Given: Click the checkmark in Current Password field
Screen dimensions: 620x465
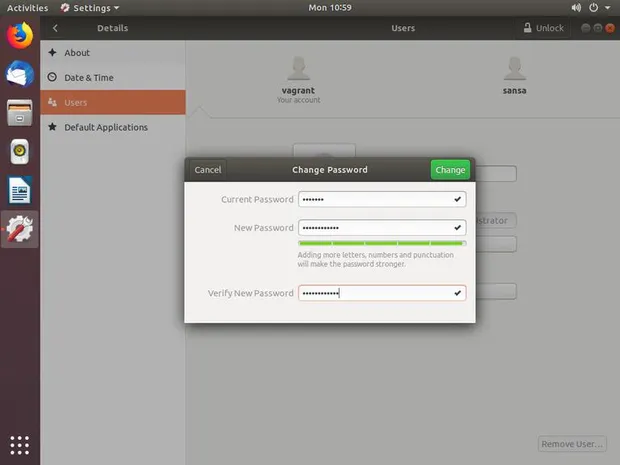Looking at the screenshot, I should click(x=457, y=199).
